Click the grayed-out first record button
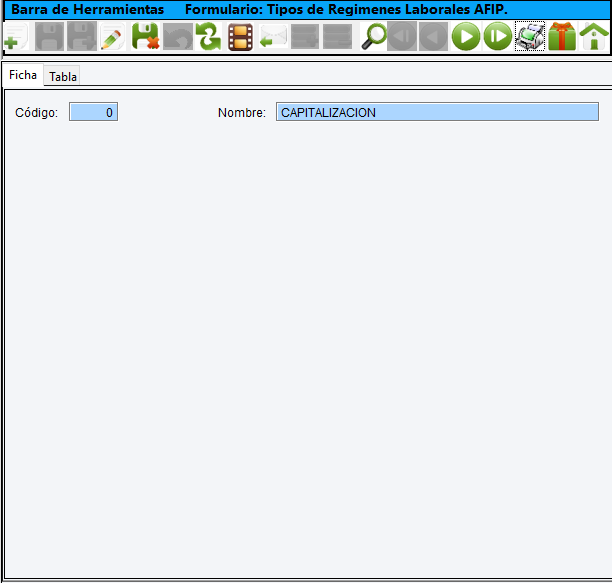Viewport: 612px width, 583px height. coord(402,37)
